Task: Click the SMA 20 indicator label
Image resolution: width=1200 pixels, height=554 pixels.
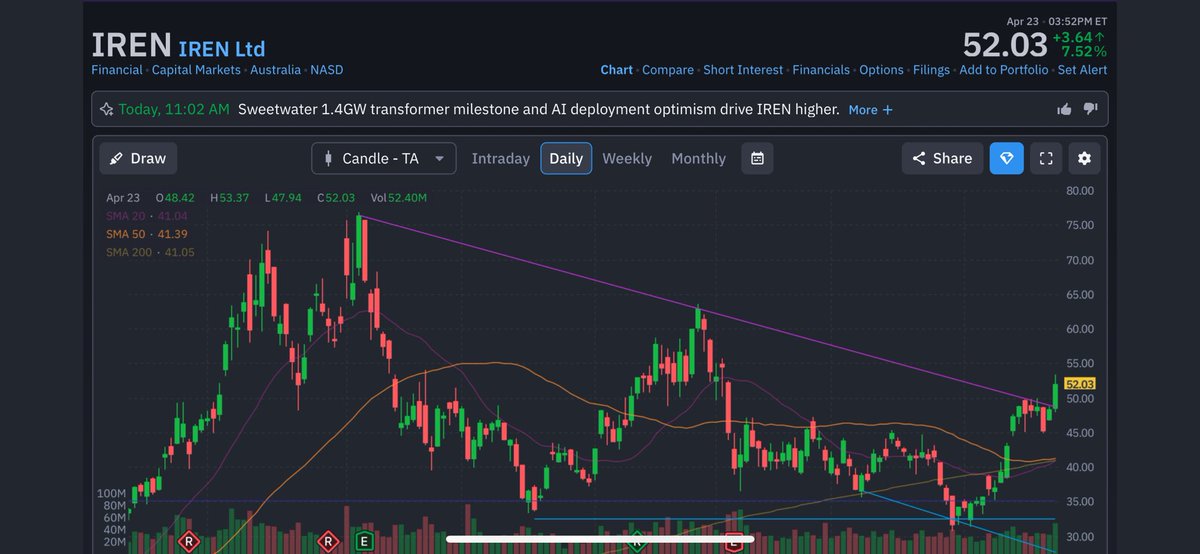Action: [x=147, y=216]
